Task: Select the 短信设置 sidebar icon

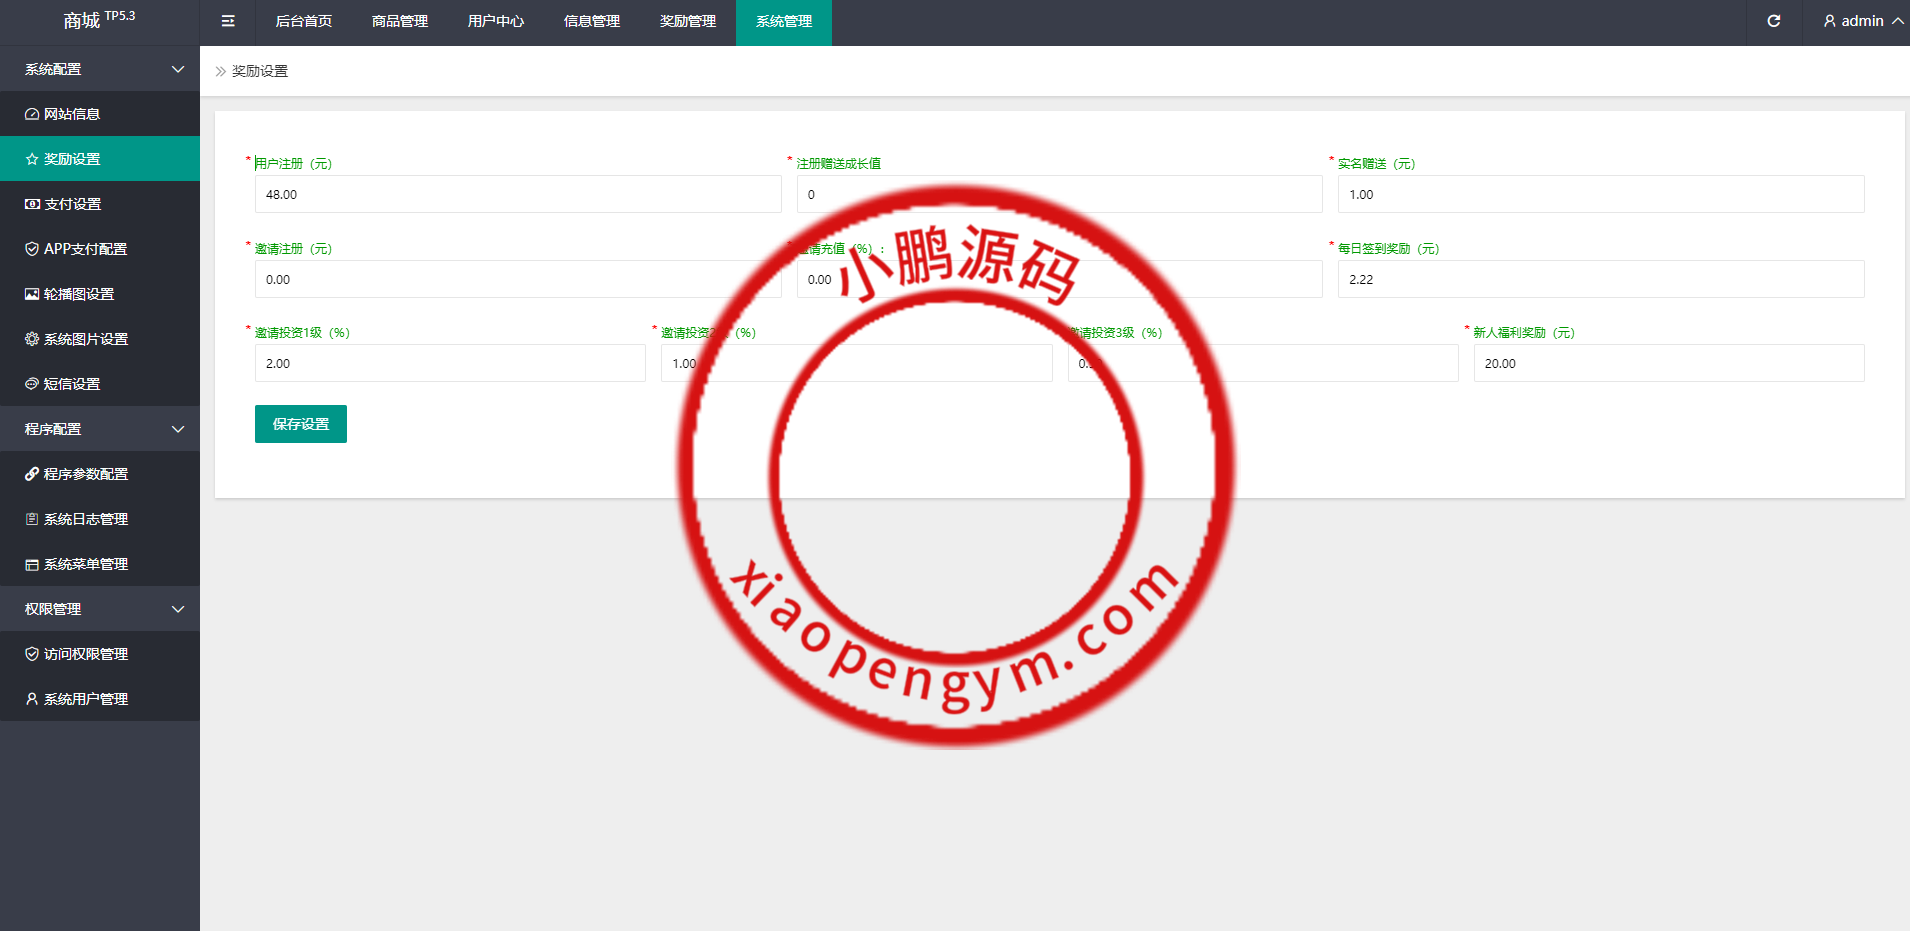Action: pos(32,383)
